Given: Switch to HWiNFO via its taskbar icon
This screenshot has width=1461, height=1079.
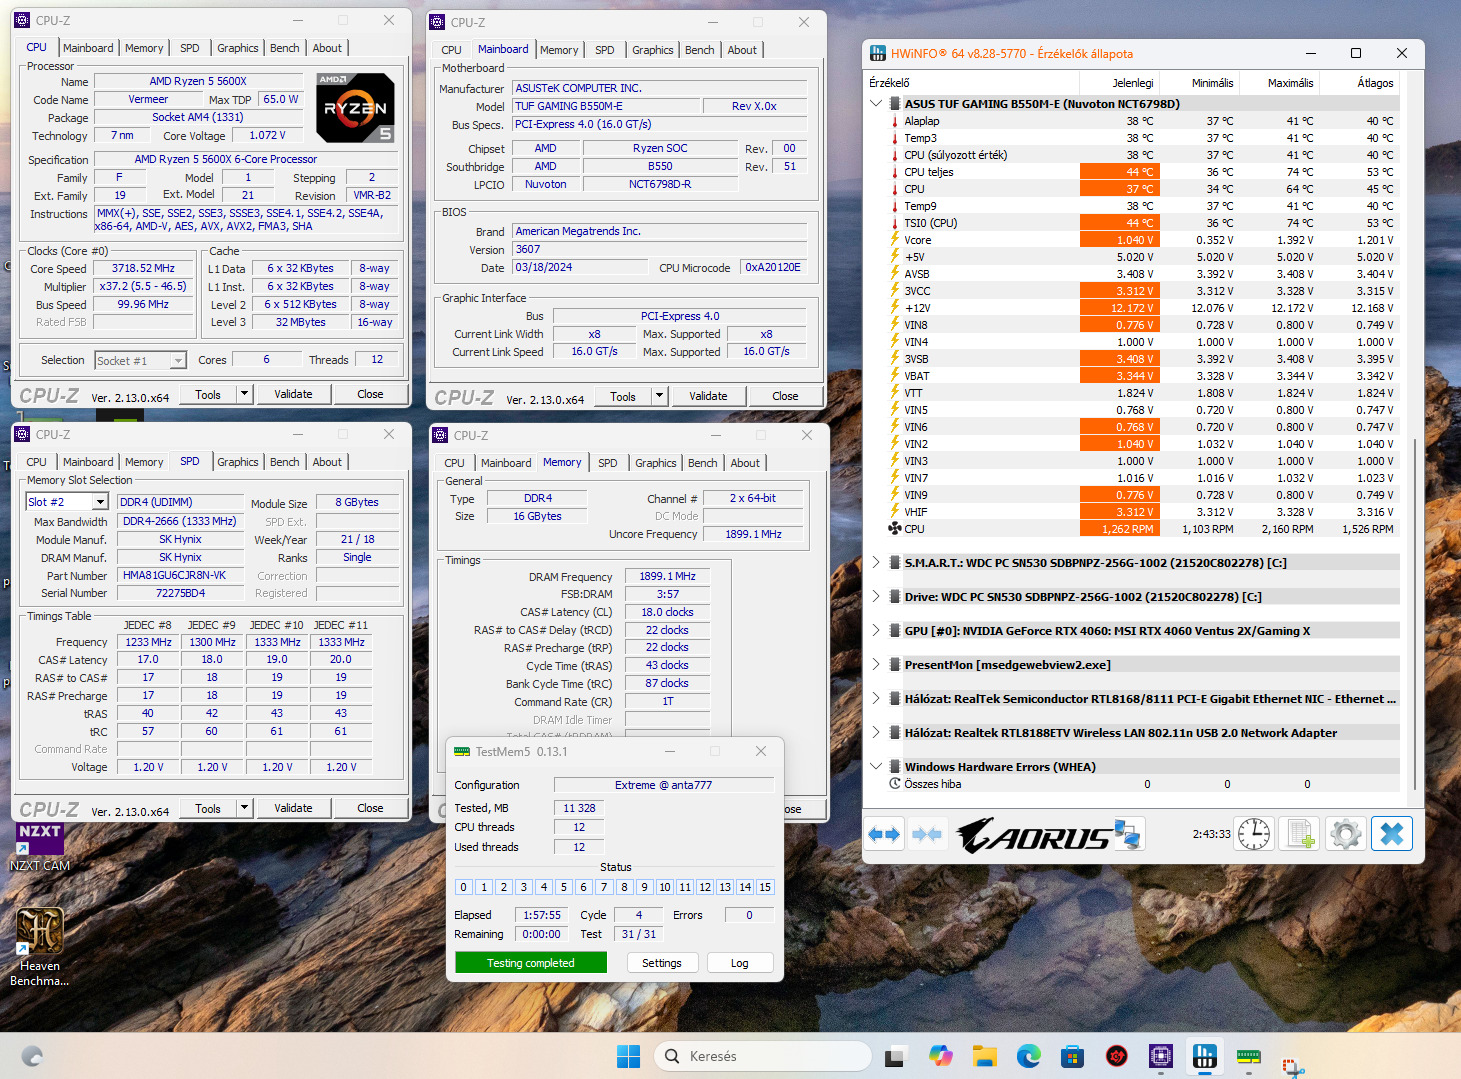Looking at the screenshot, I should 1204,1056.
